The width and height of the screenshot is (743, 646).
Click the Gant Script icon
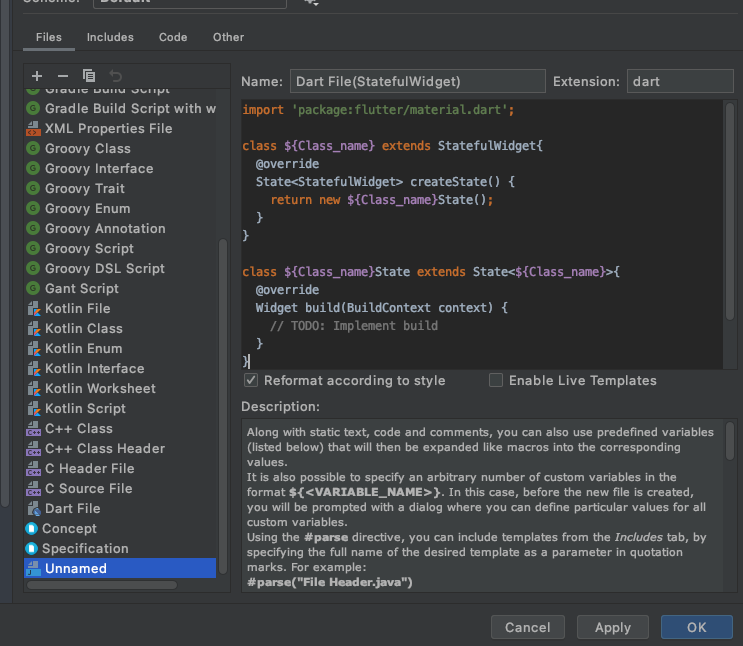33,288
